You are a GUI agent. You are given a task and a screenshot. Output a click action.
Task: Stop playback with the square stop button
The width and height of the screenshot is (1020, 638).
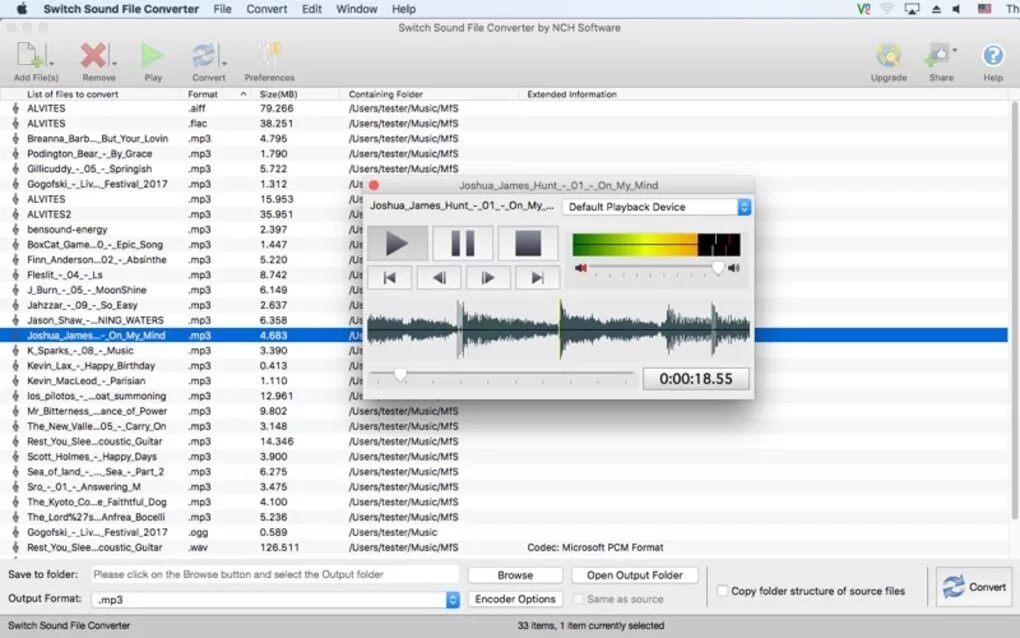528,243
